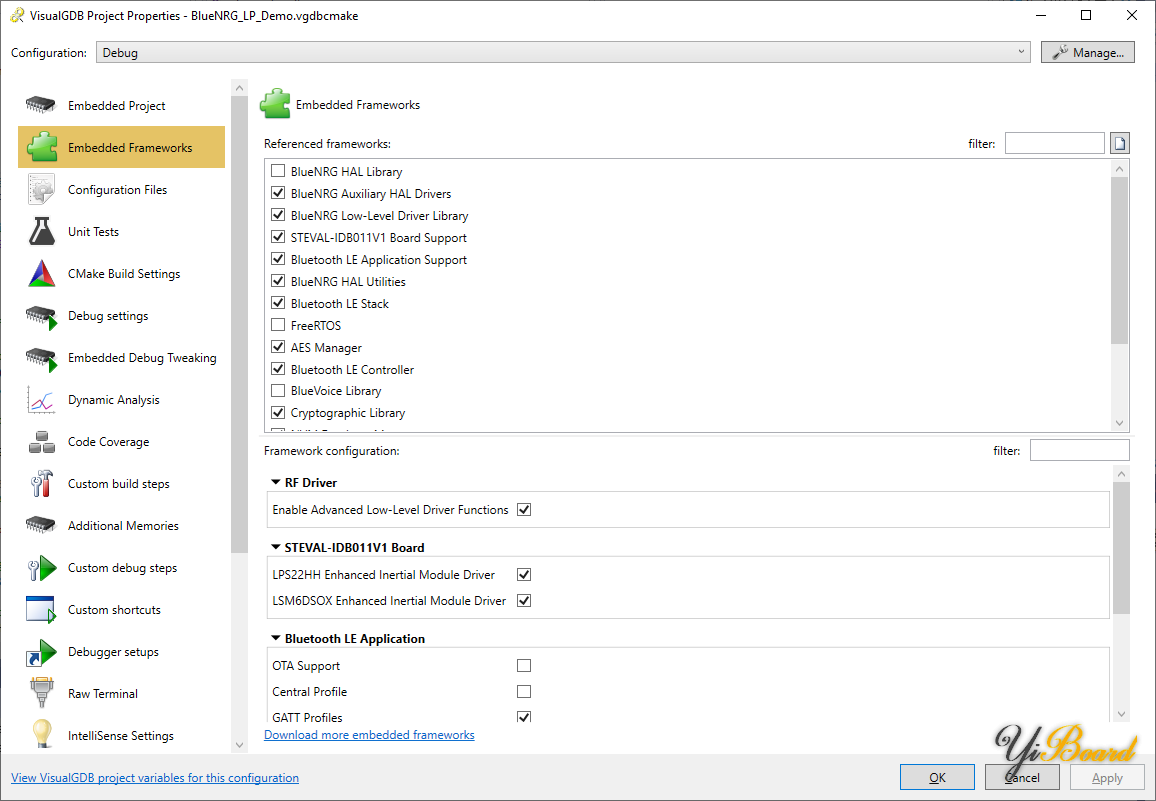The width and height of the screenshot is (1156, 801).
Task: Click the referenced frameworks scroll down arrow
Action: pos(1119,423)
